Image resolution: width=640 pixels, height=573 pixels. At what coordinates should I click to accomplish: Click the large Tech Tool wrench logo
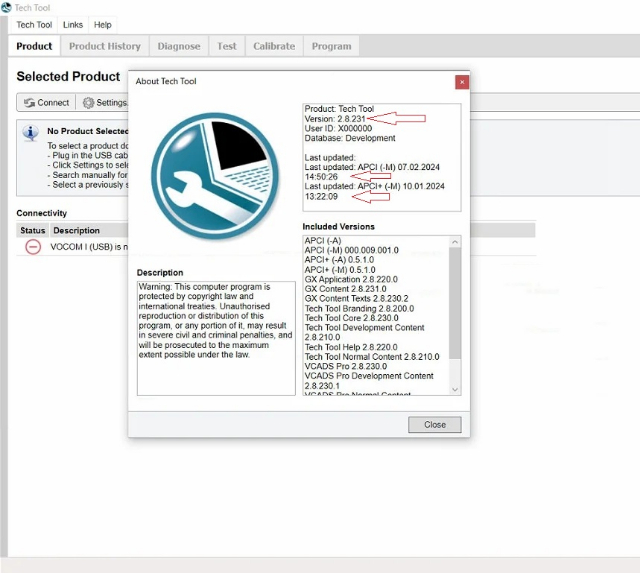(x=215, y=176)
